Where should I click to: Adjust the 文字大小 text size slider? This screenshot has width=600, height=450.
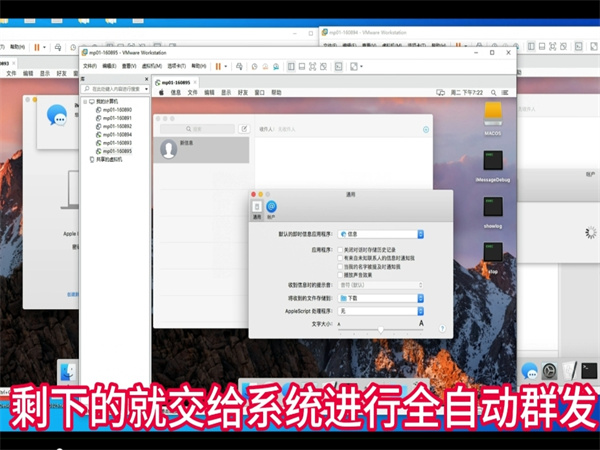(x=380, y=327)
